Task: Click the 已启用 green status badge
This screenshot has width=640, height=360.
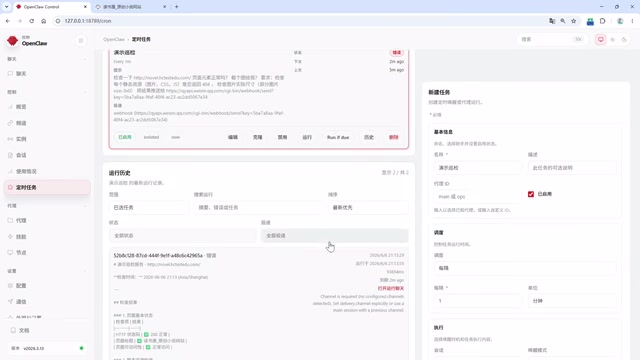Action: [x=125, y=137]
